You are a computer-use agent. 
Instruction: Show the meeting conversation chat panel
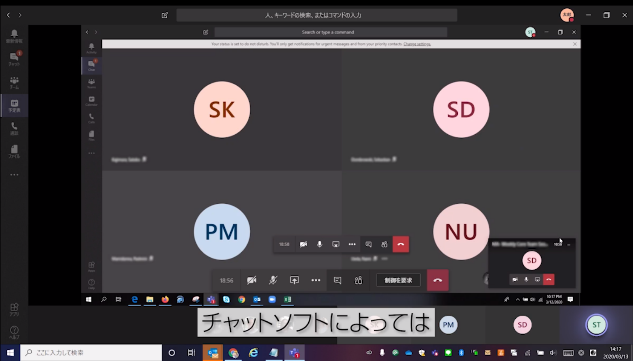[x=337, y=280]
